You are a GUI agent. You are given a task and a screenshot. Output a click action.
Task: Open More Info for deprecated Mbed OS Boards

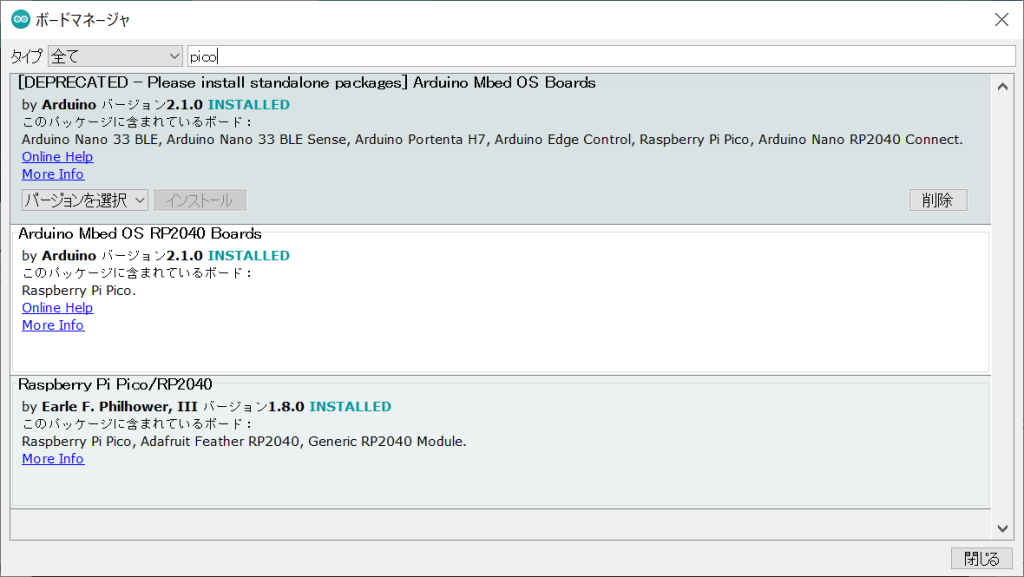click(53, 174)
